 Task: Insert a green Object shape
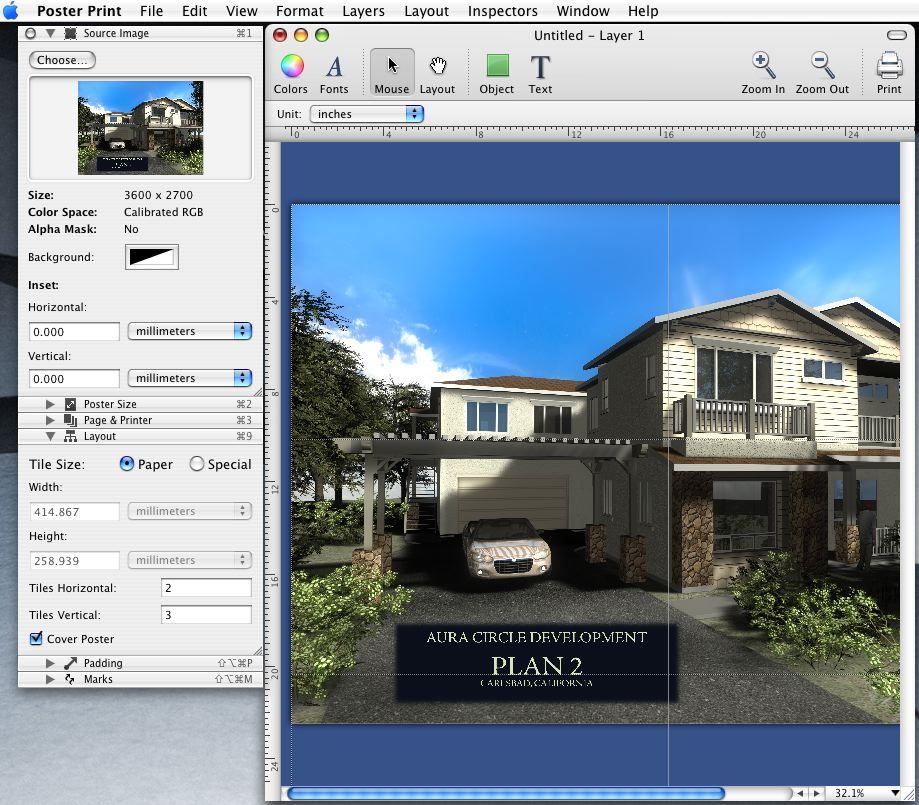tap(497, 74)
